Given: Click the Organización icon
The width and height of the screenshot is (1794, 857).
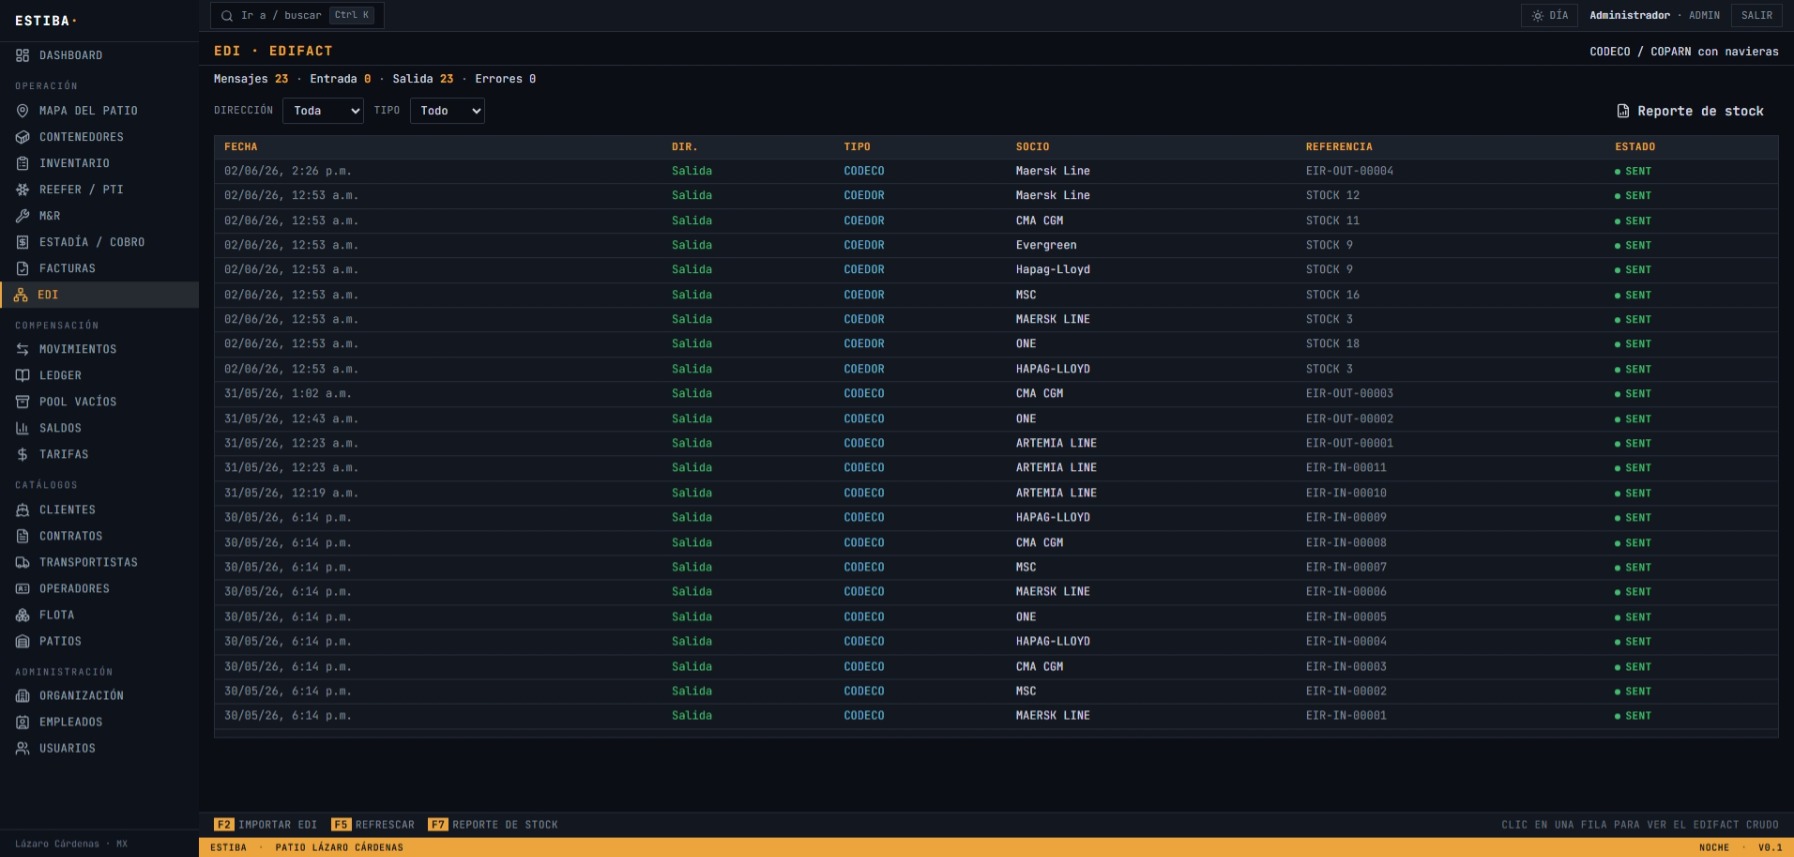Looking at the screenshot, I should click(22, 696).
